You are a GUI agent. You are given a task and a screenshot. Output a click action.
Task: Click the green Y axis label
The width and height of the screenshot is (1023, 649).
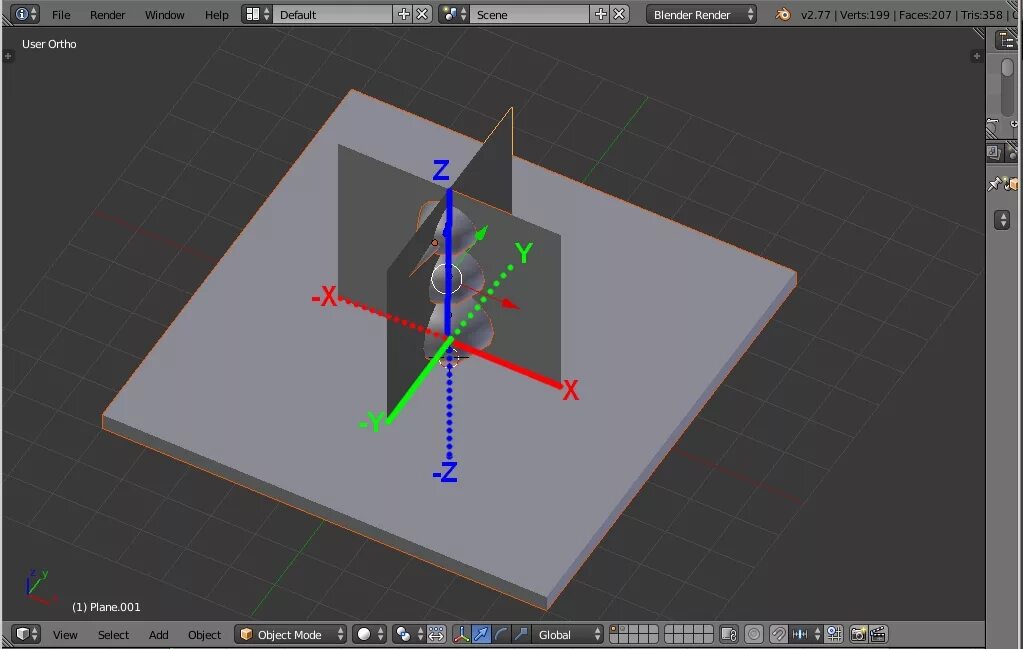[524, 252]
